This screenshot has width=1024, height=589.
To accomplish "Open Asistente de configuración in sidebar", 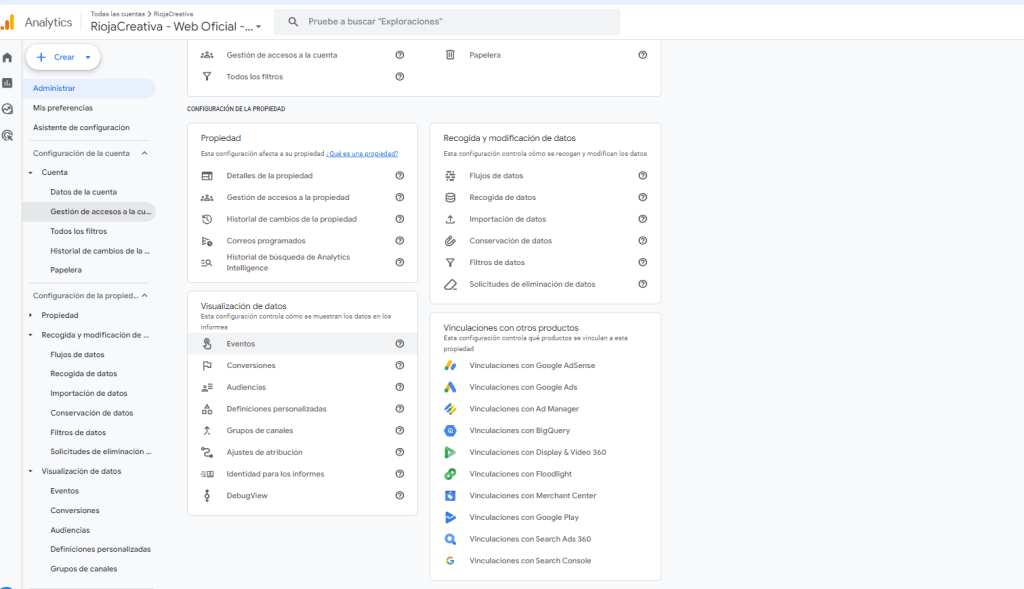I will click(81, 127).
